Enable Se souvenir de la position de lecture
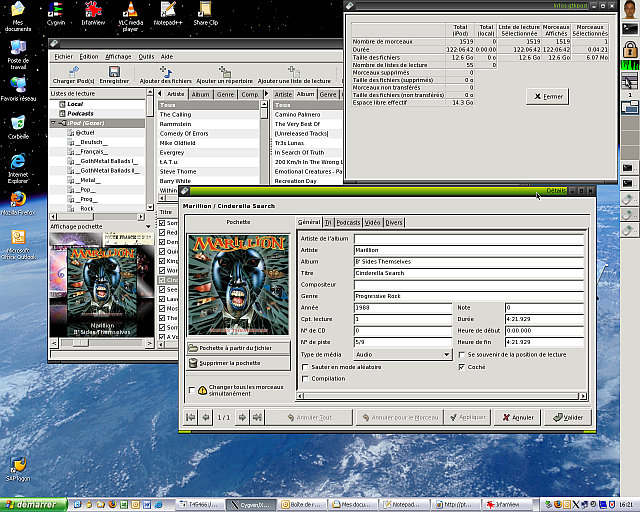The image size is (640, 512). (x=461, y=355)
